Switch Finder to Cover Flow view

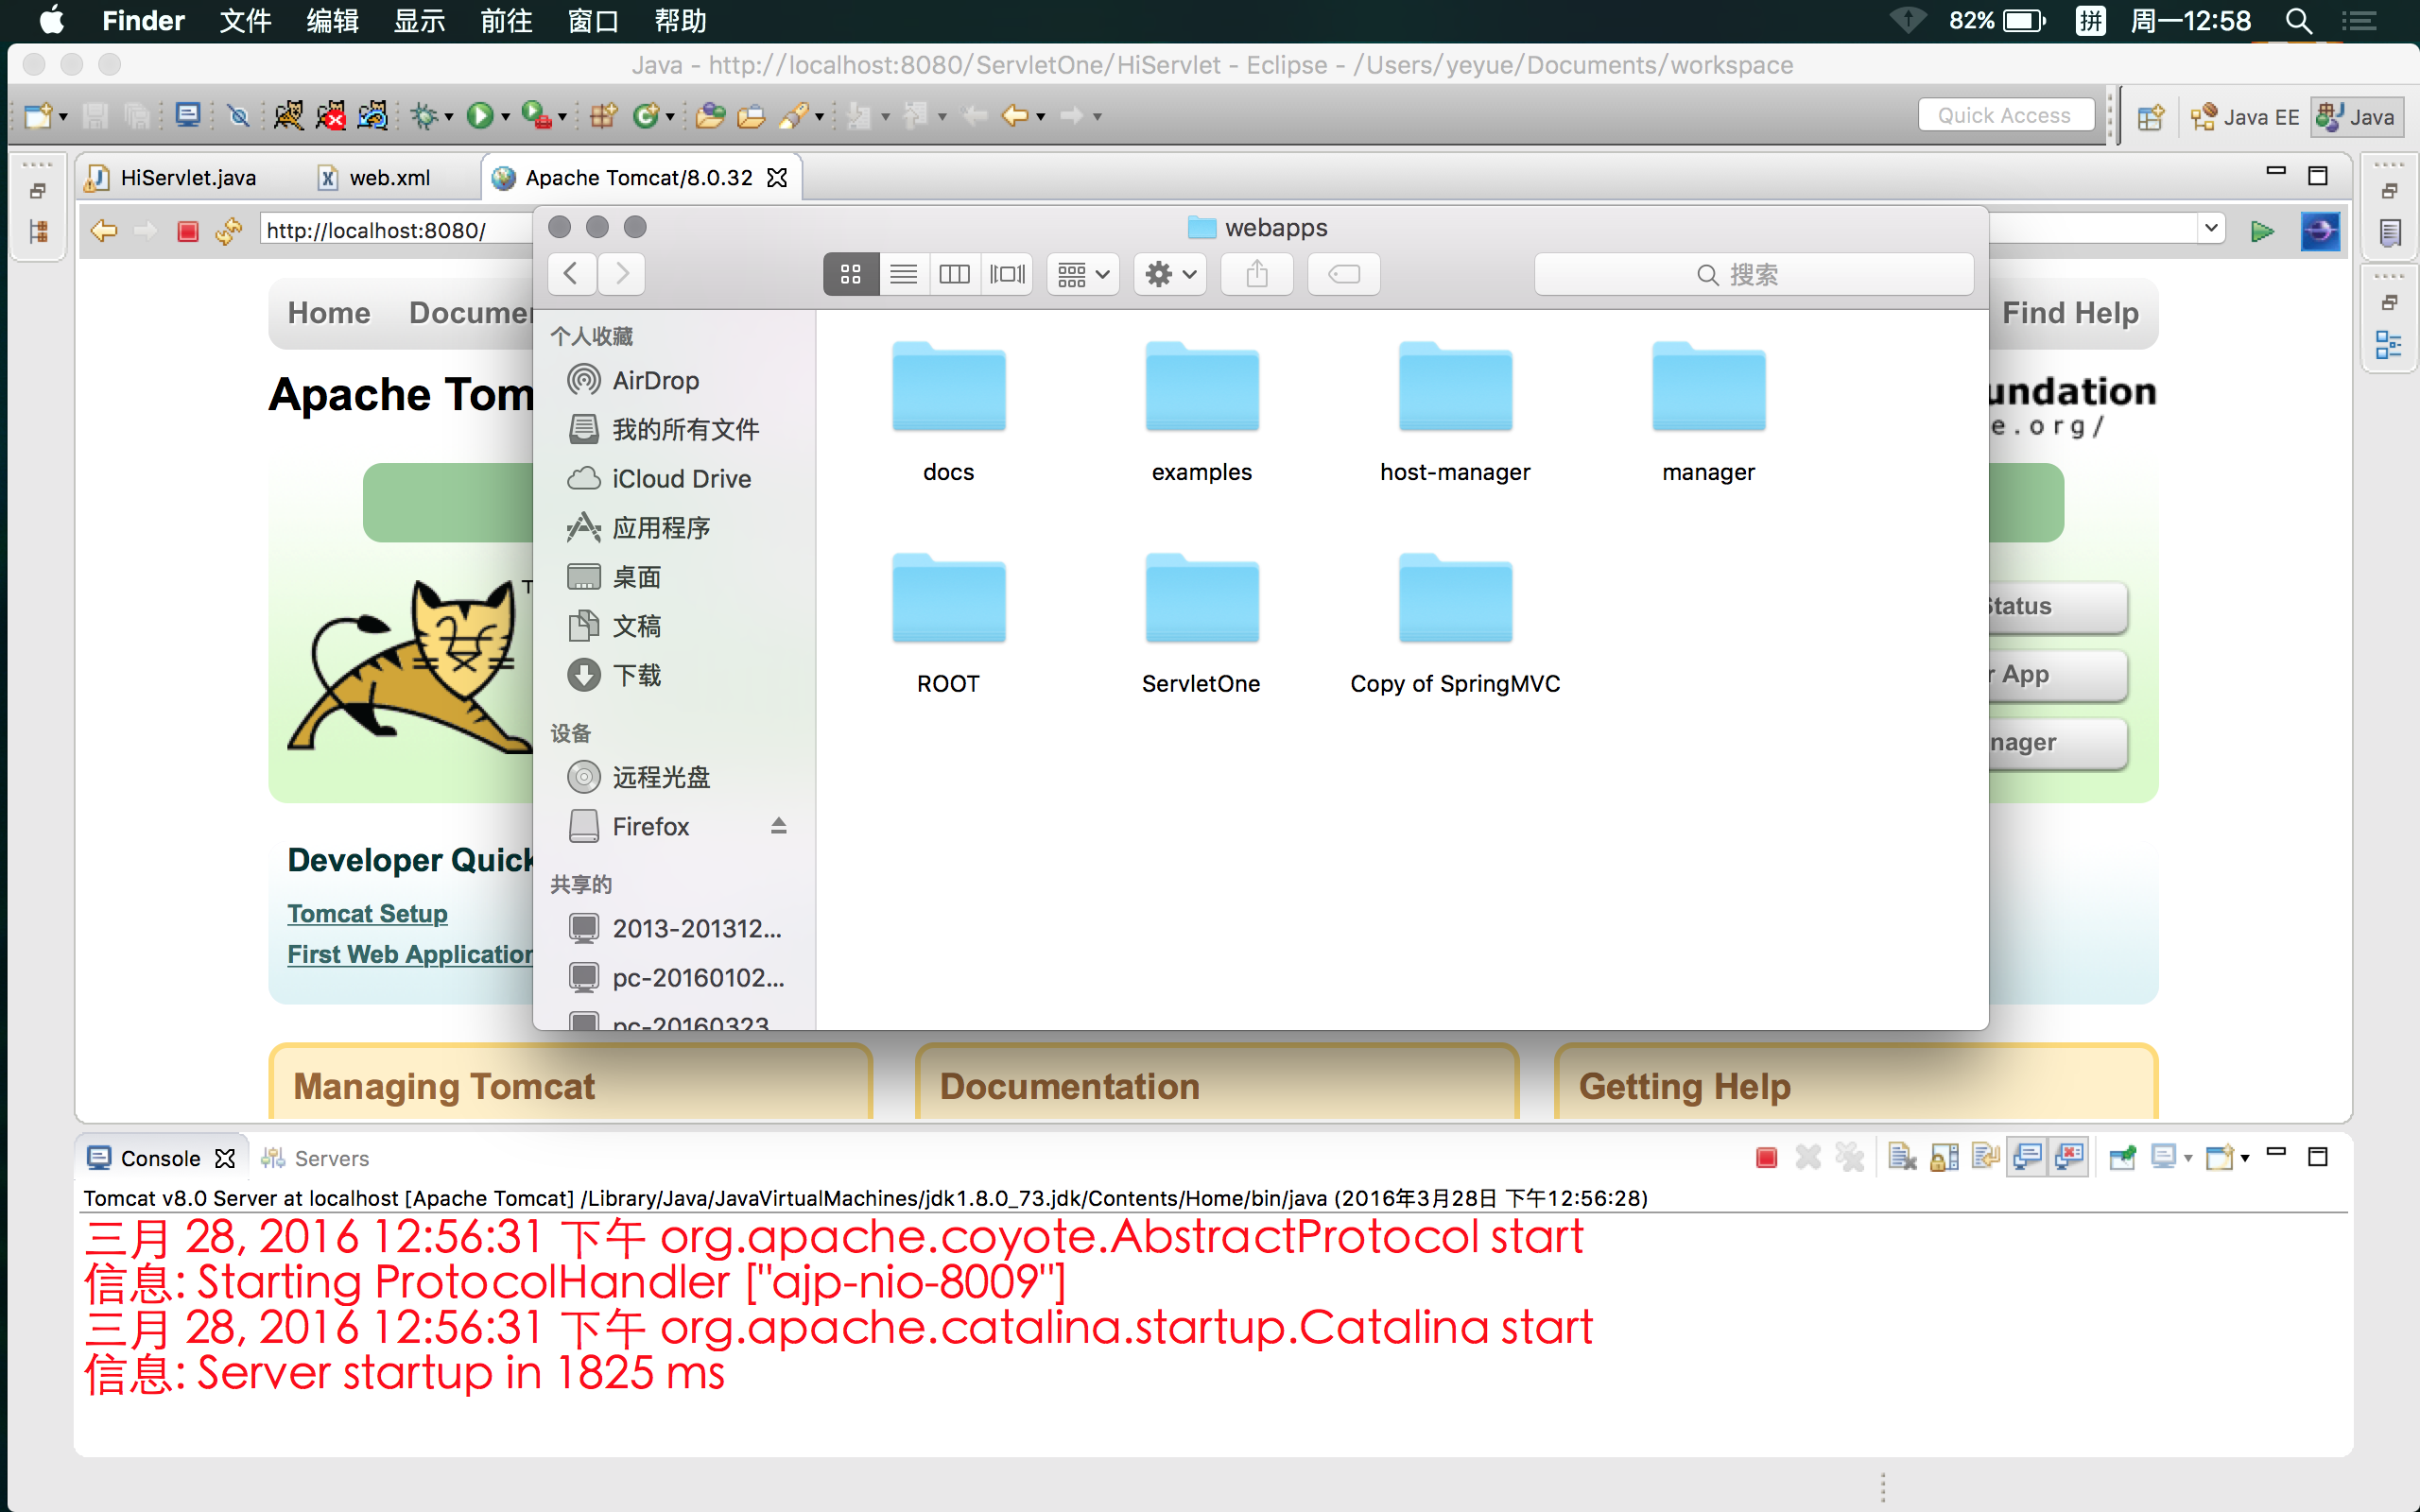pyautogui.click(x=1007, y=274)
